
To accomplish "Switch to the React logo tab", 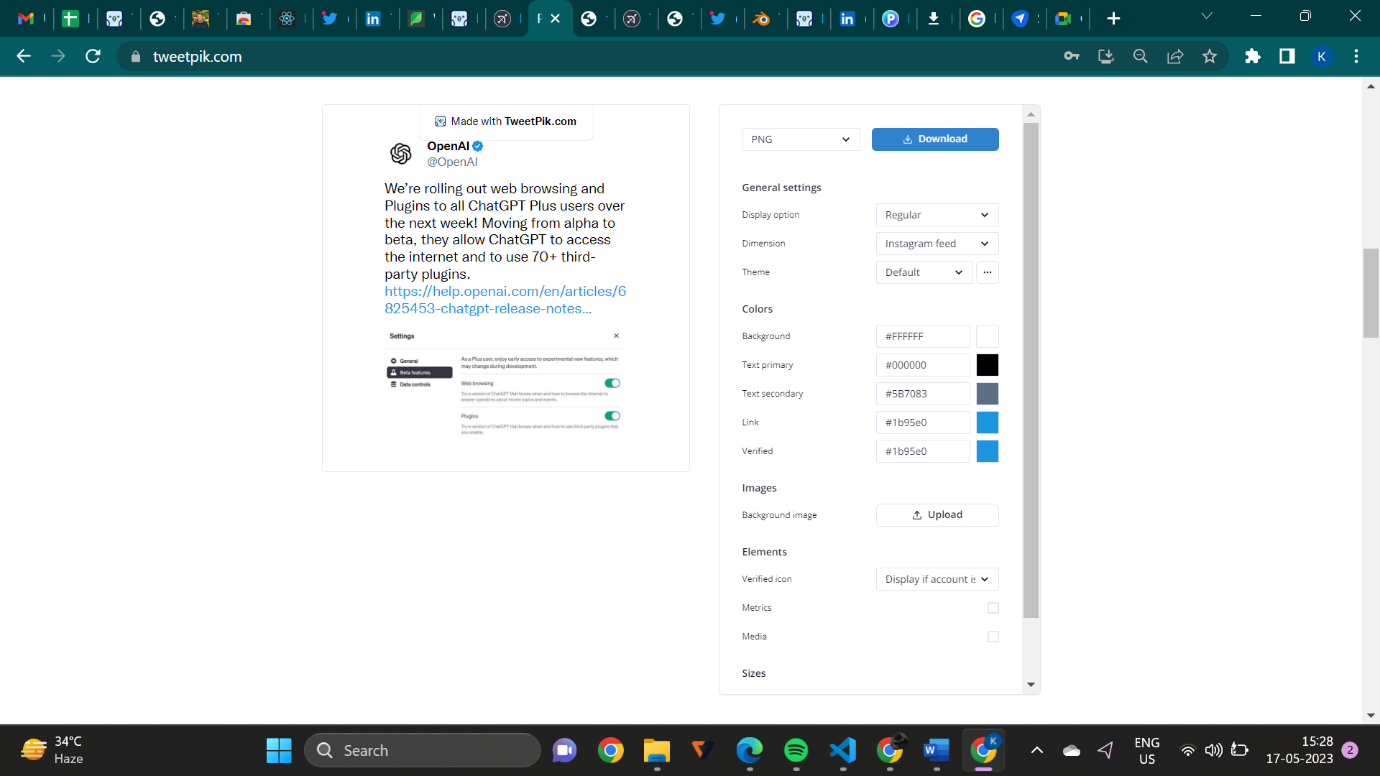I will [x=287, y=18].
